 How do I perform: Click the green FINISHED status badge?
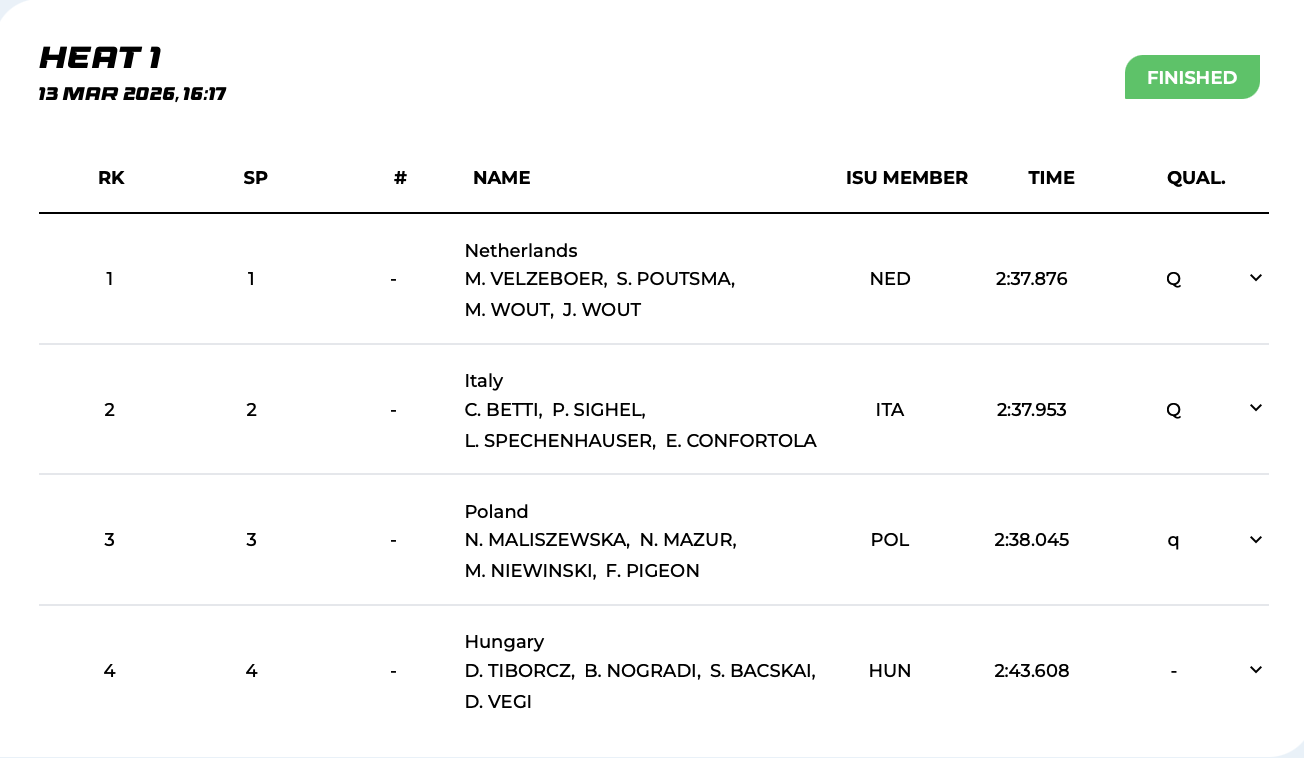click(1191, 77)
